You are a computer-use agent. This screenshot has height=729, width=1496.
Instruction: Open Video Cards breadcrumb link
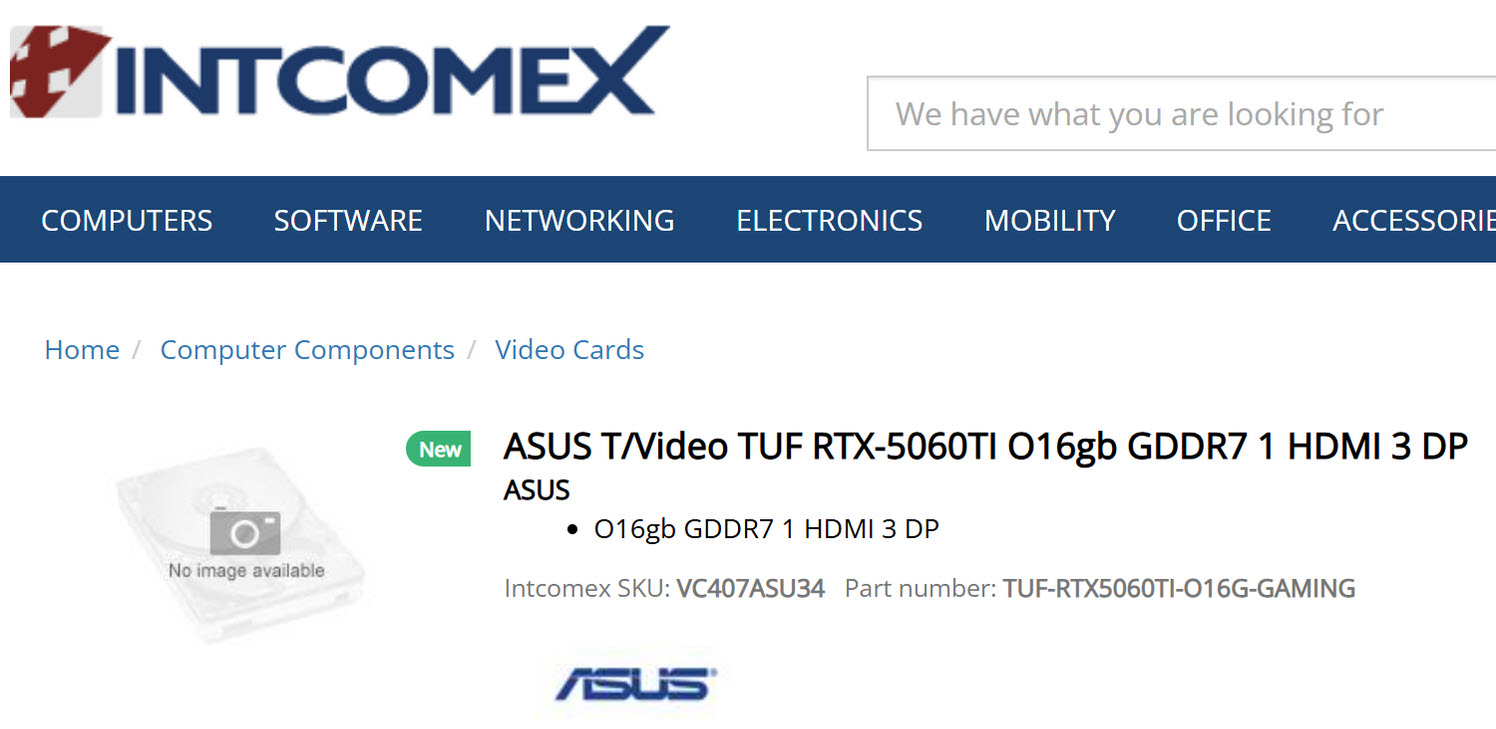(x=569, y=350)
